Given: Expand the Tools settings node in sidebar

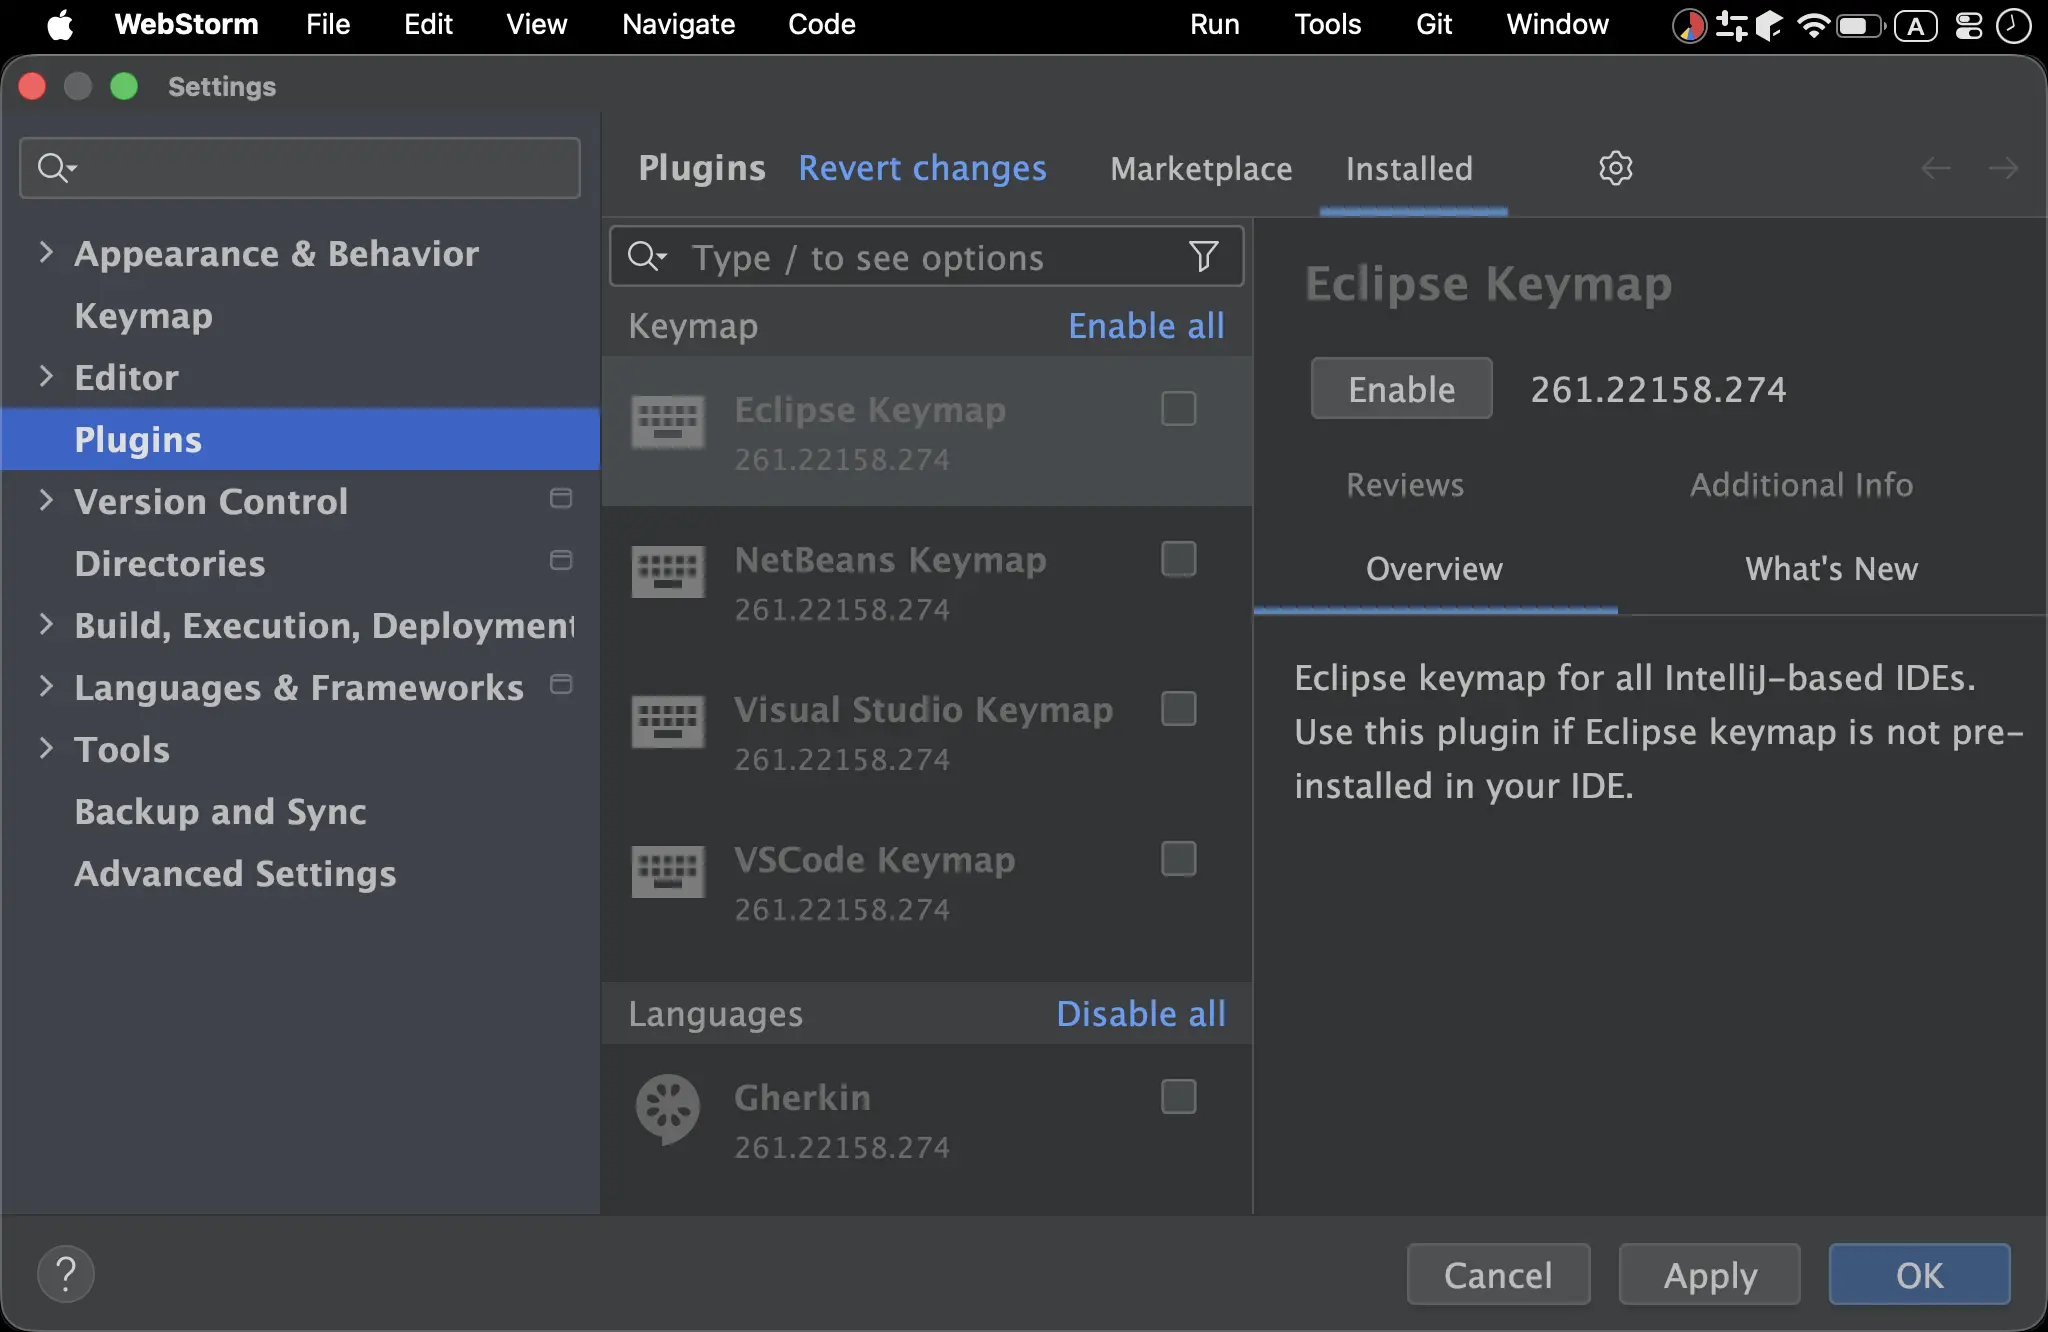Looking at the screenshot, I should (x=46, y=748).
